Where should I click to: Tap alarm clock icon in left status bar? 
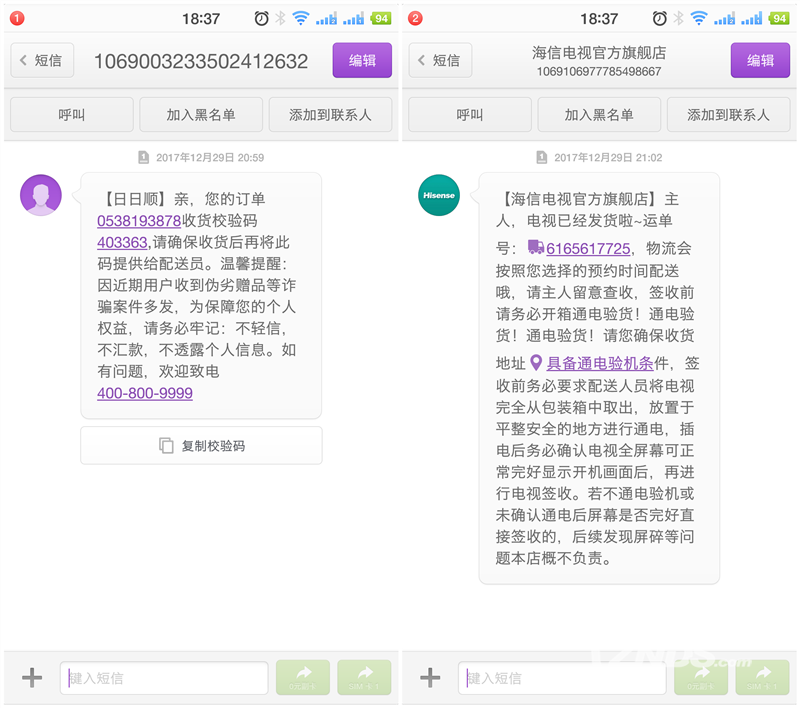[262, 19]
